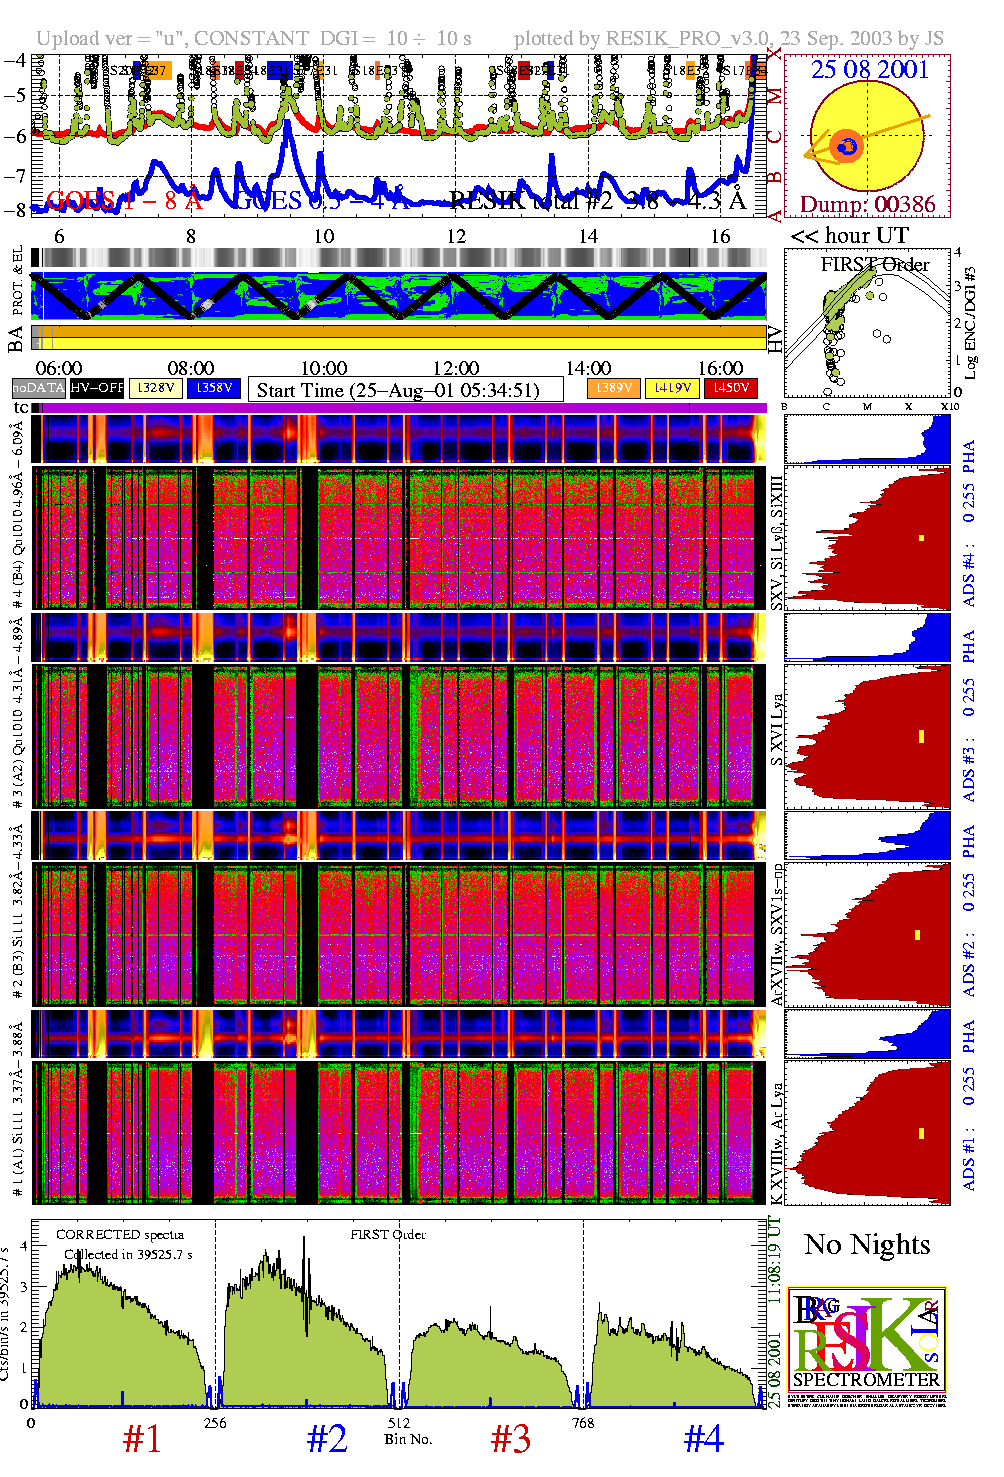Click the red M flare class label
The width and height of the screenshot is (1004, 1477).
tap(775, 96)
